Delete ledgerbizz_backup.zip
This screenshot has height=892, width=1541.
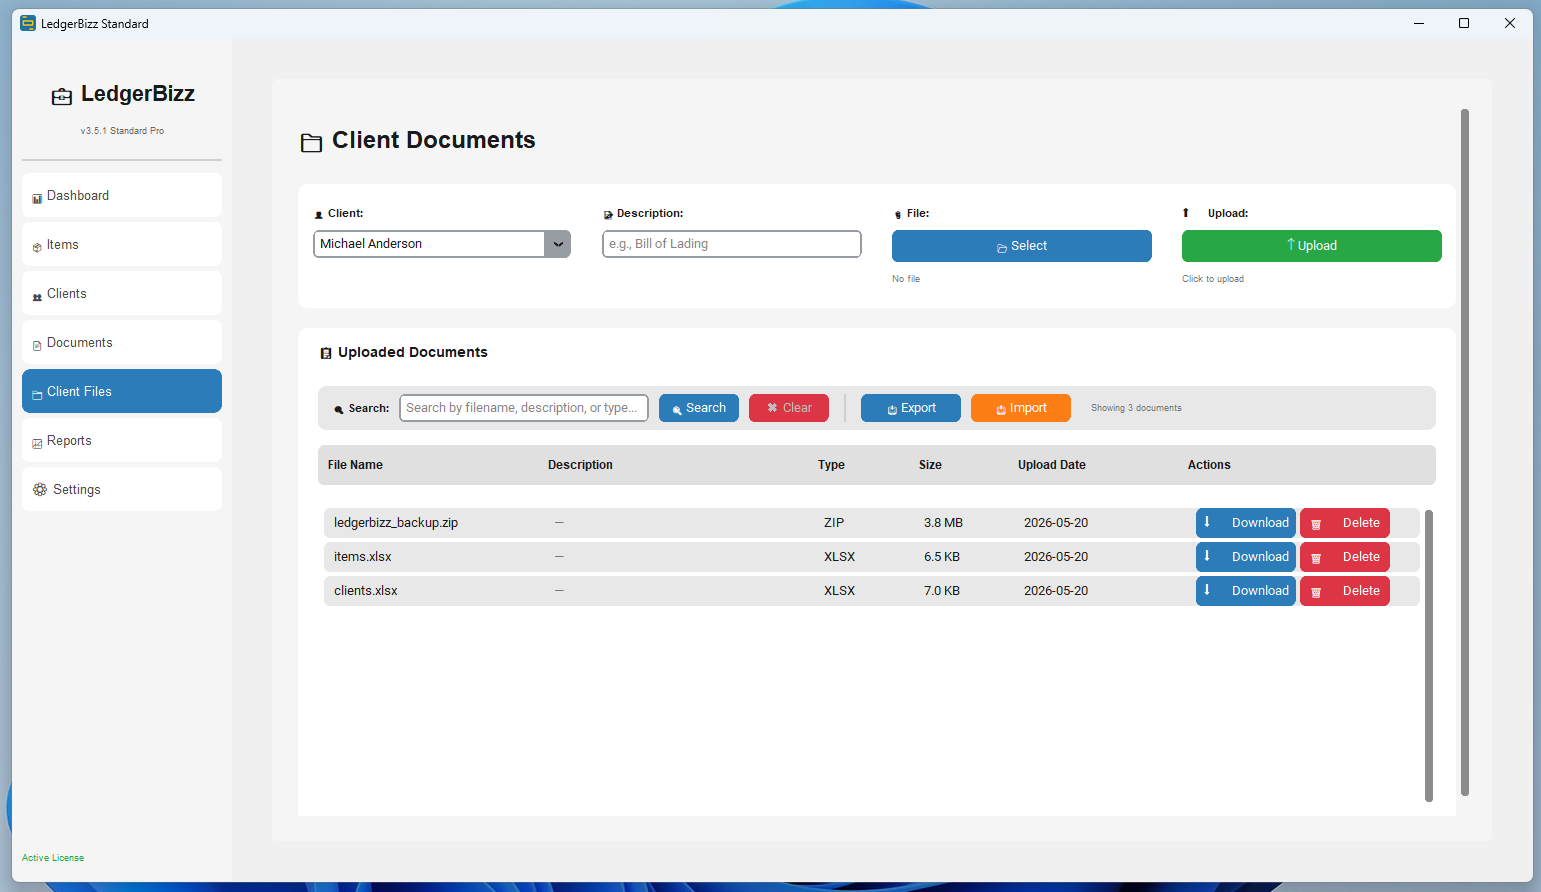1345,523
